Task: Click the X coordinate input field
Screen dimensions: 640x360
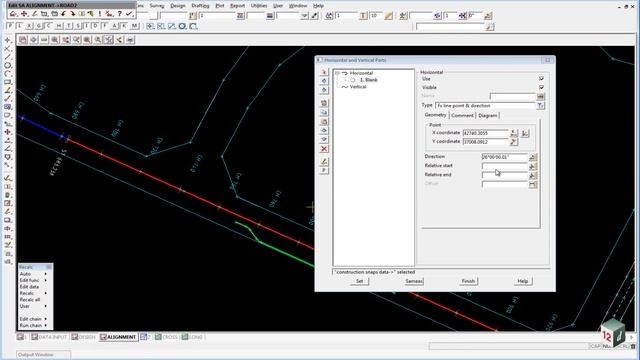Action: (486, 133)
